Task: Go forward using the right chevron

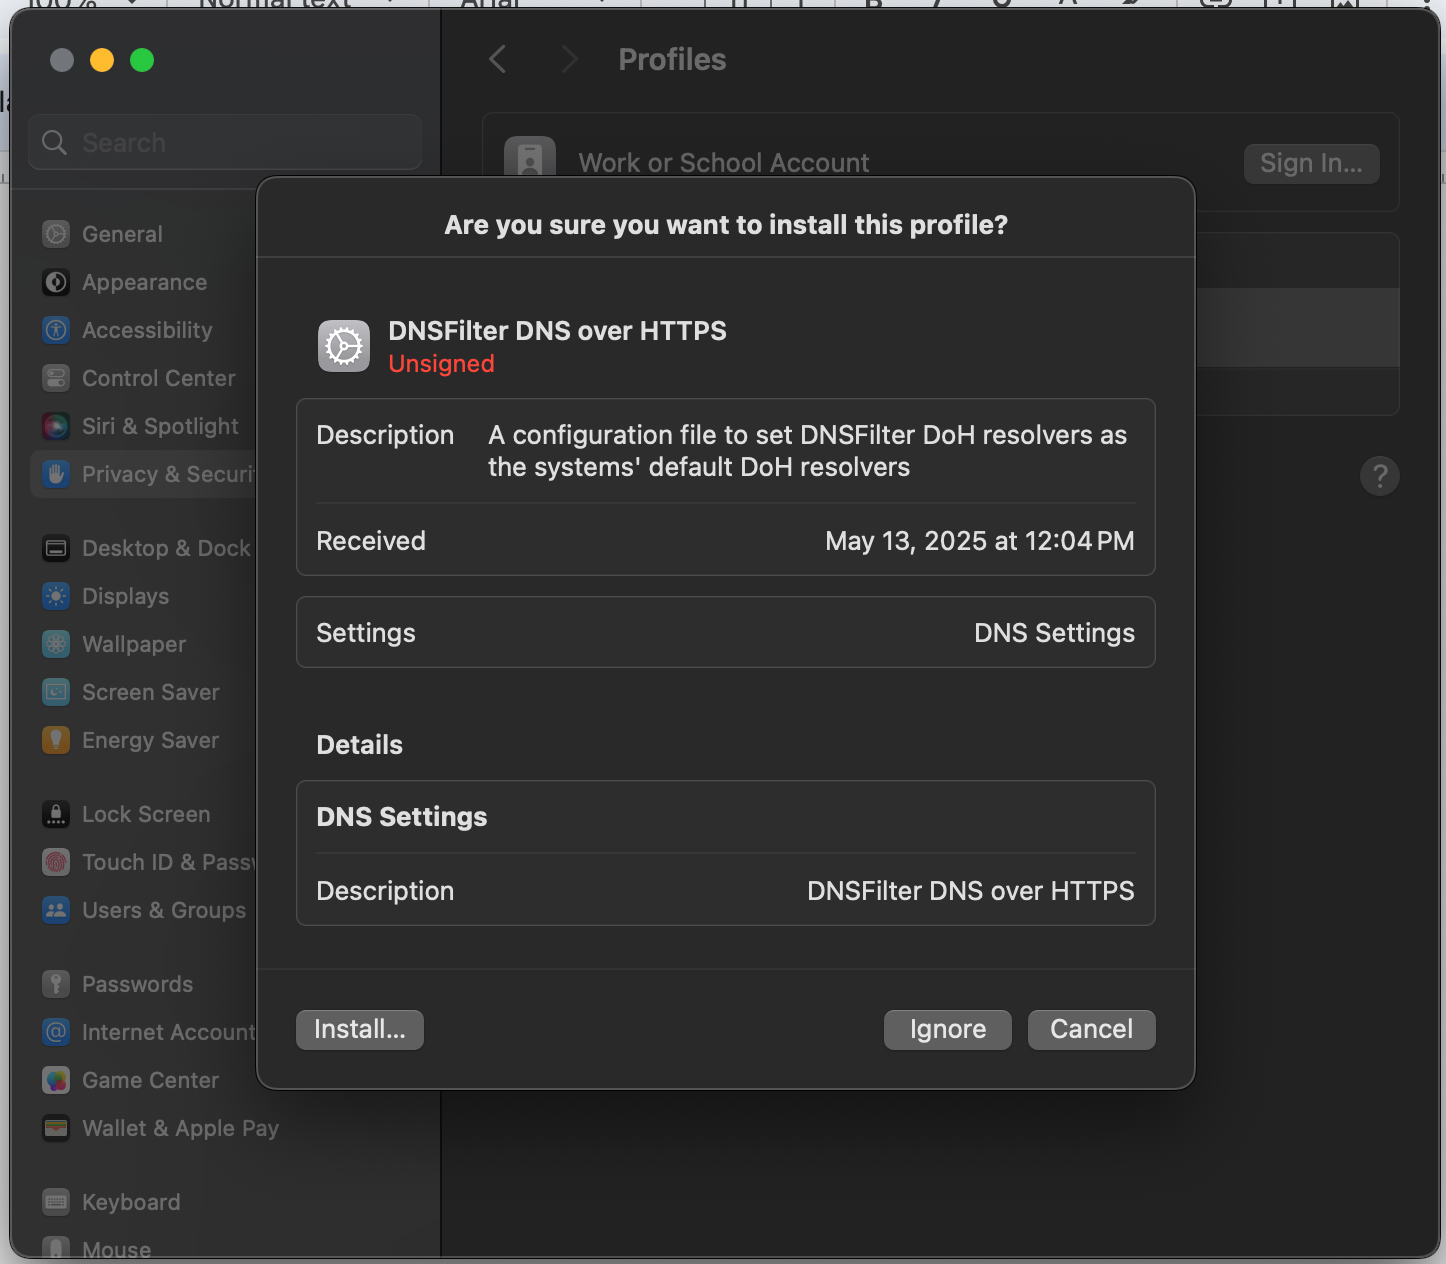Action: [x=569, y=59]
